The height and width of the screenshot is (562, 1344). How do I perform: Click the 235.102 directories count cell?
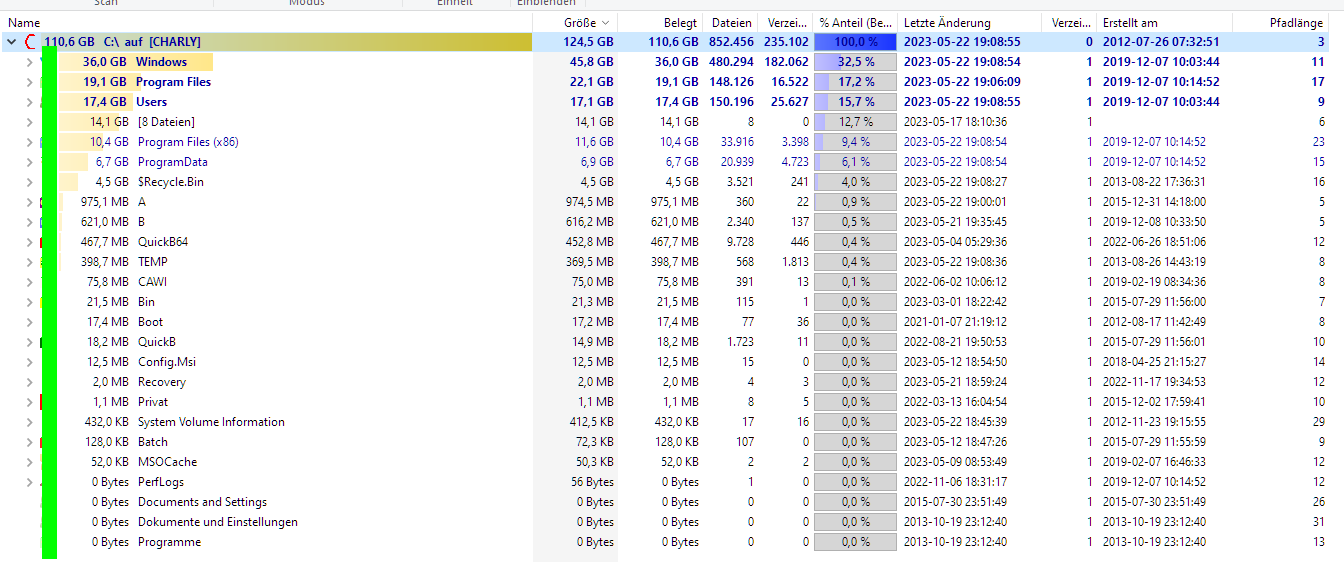[x=786, y=42]
